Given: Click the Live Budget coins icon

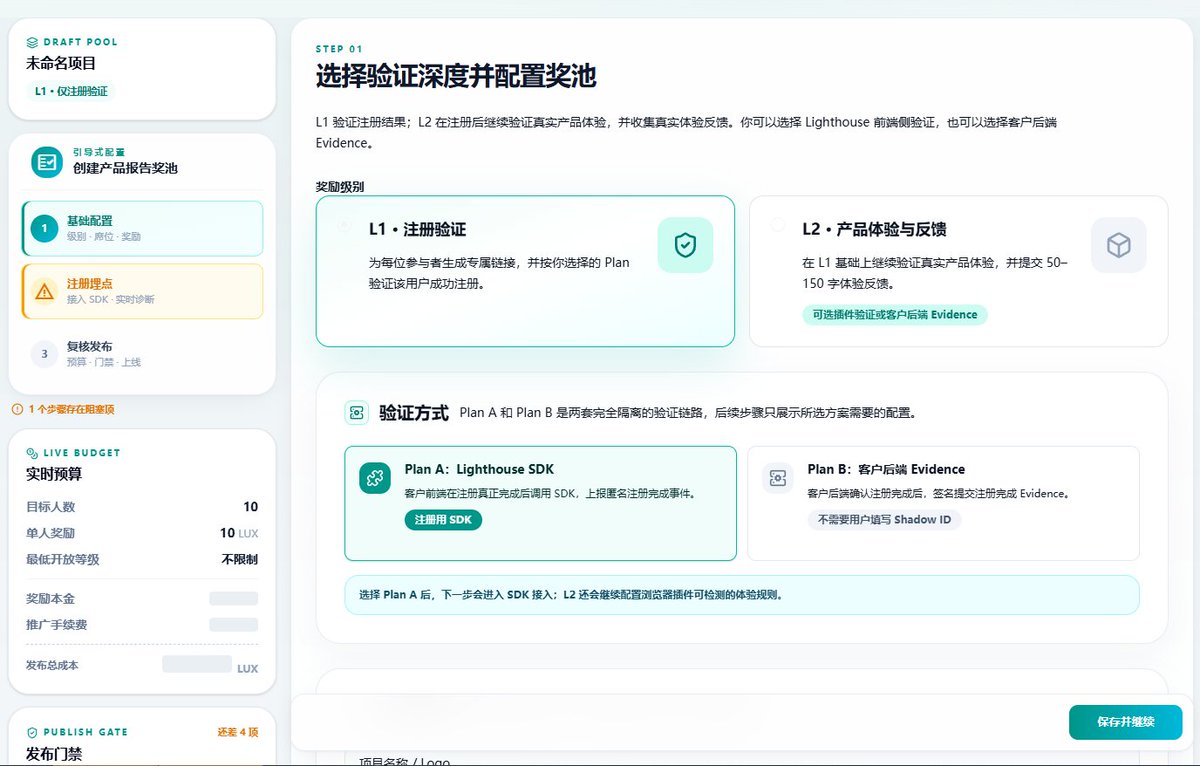Looking at the screenshot, I should pyautogui.click(x=32, y=453).
